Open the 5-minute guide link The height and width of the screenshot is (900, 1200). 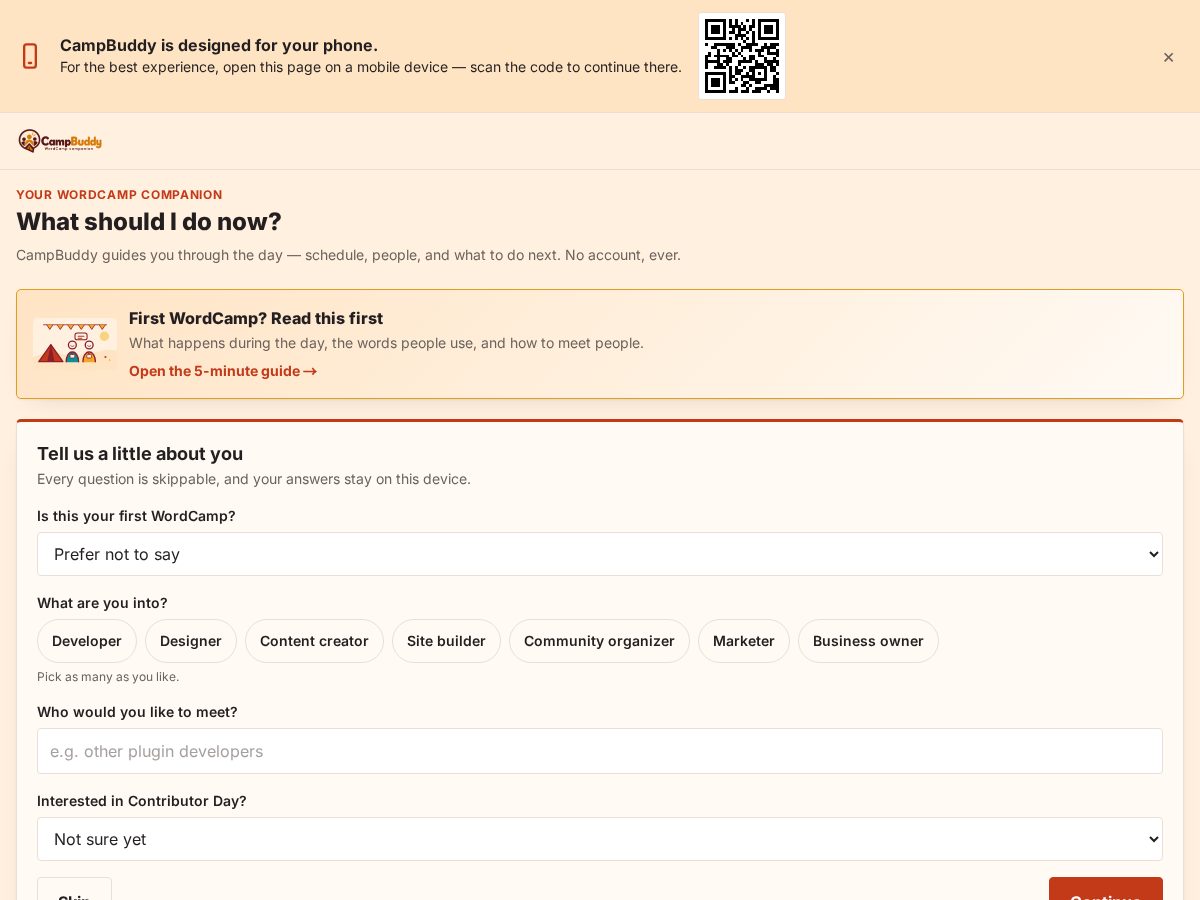tap(223, 371)
